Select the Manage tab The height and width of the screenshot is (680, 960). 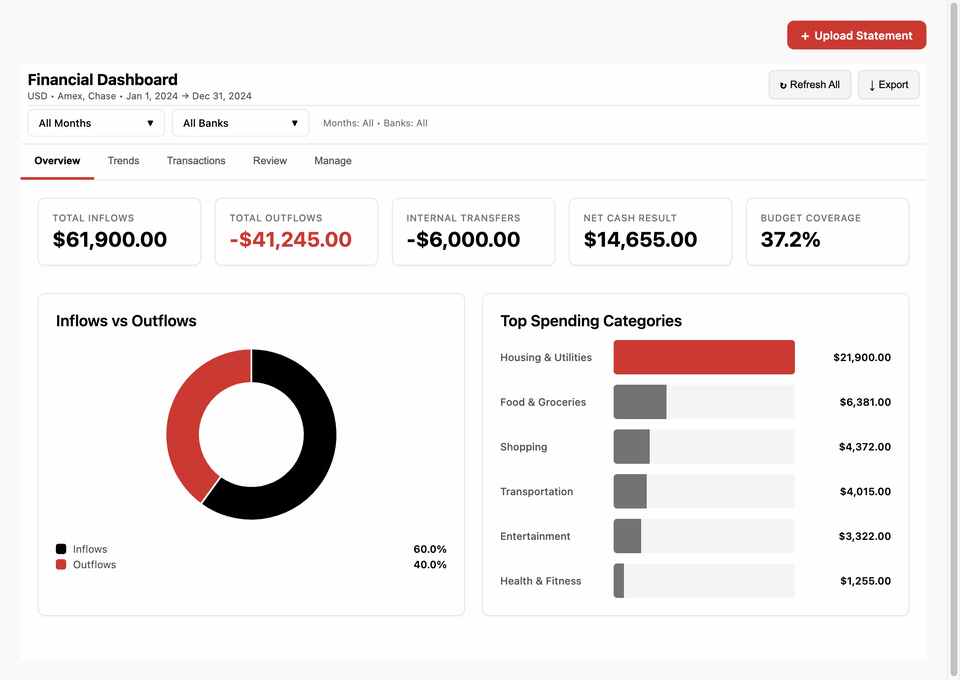coord(332,160)
